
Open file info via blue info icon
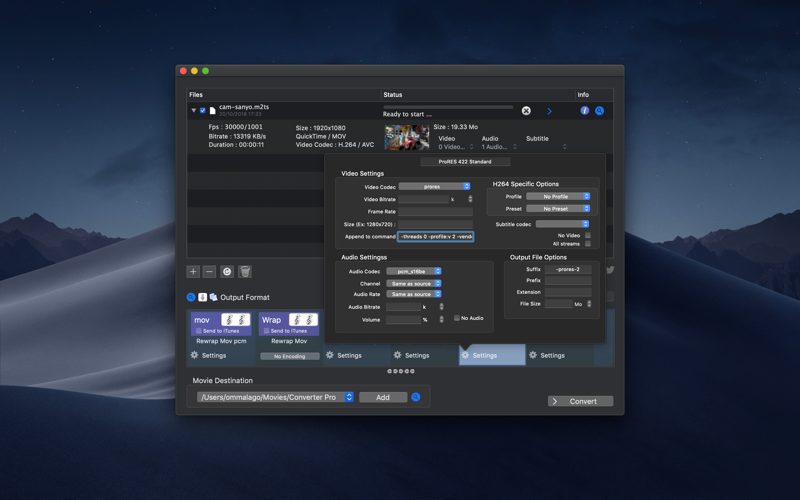pyautogui.click(x=585, y=111)
